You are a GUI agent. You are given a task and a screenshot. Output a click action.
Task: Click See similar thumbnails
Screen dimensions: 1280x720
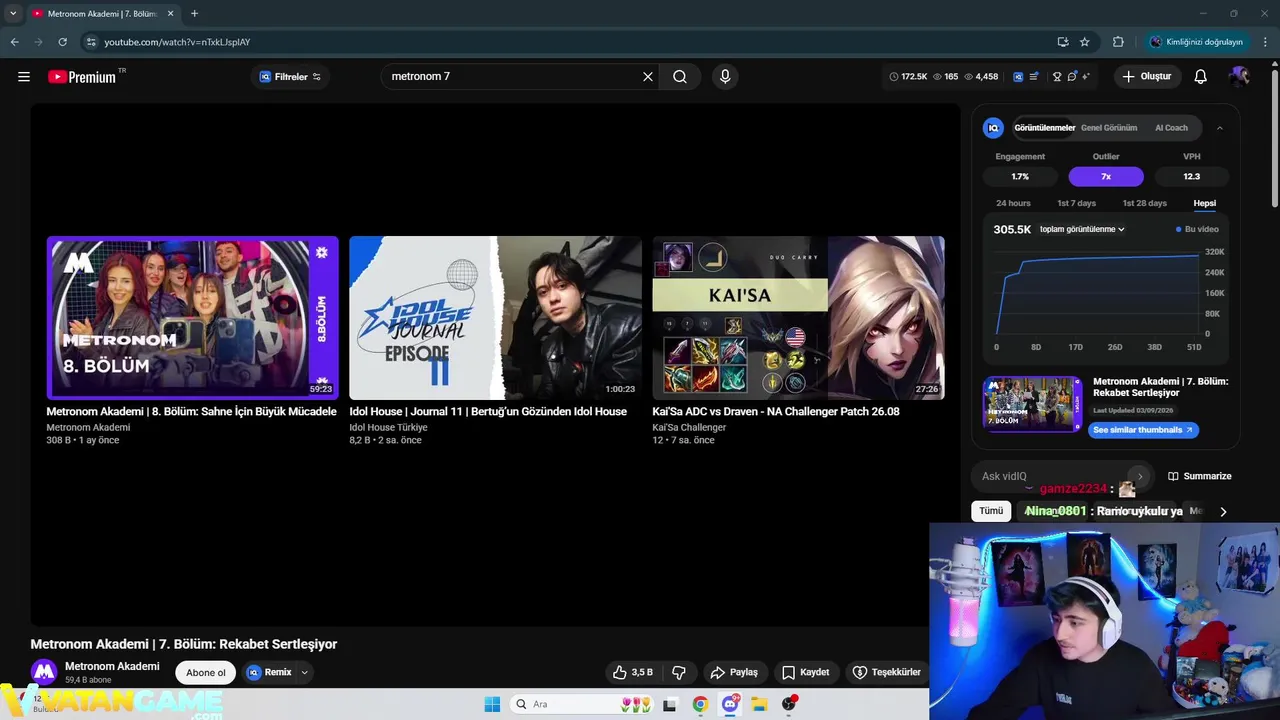1143,430
